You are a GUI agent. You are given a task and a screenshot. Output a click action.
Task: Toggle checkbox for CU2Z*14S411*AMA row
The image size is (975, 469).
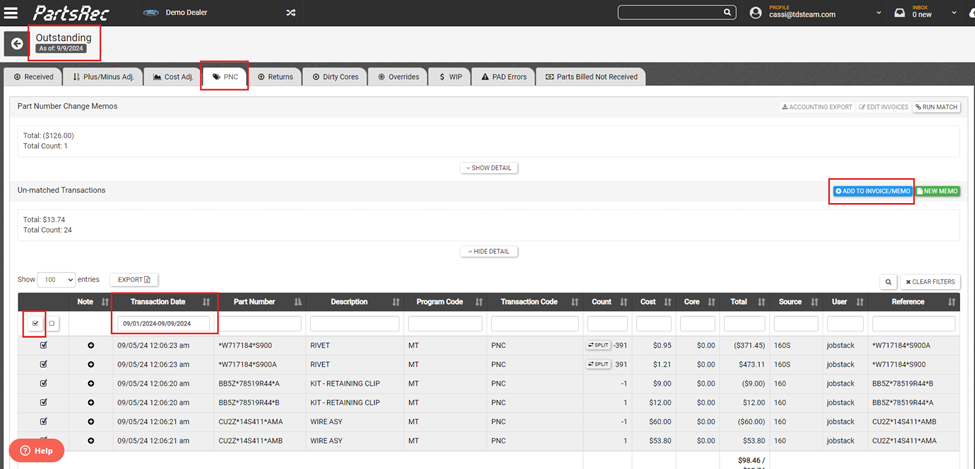[x=44, y=421]
